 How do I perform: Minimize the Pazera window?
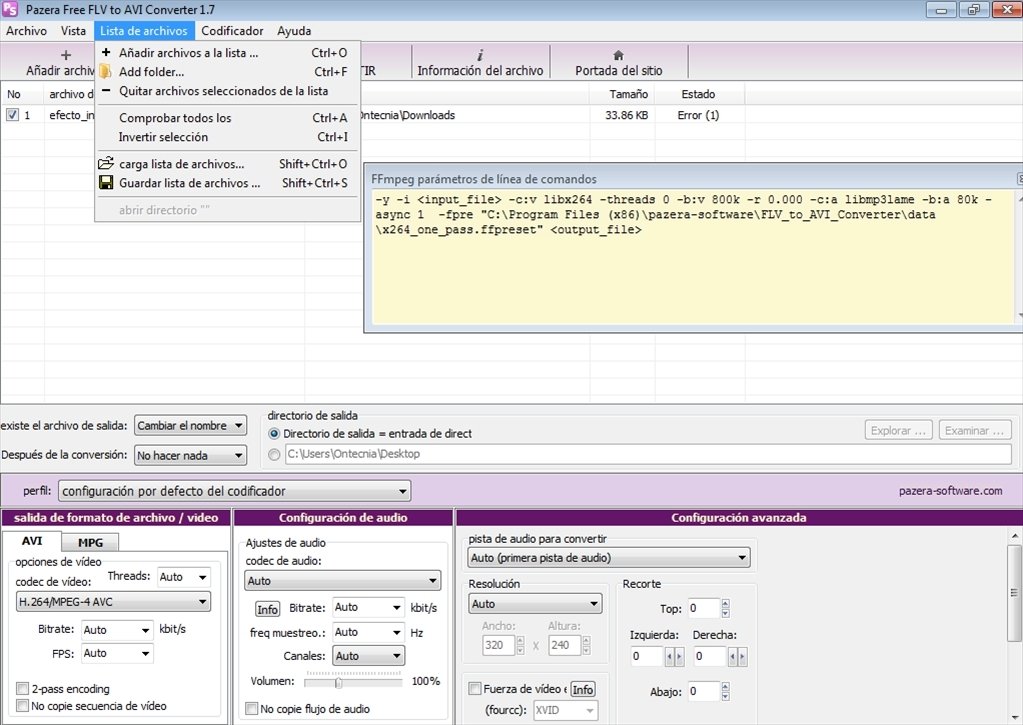(x=941, y=10)
